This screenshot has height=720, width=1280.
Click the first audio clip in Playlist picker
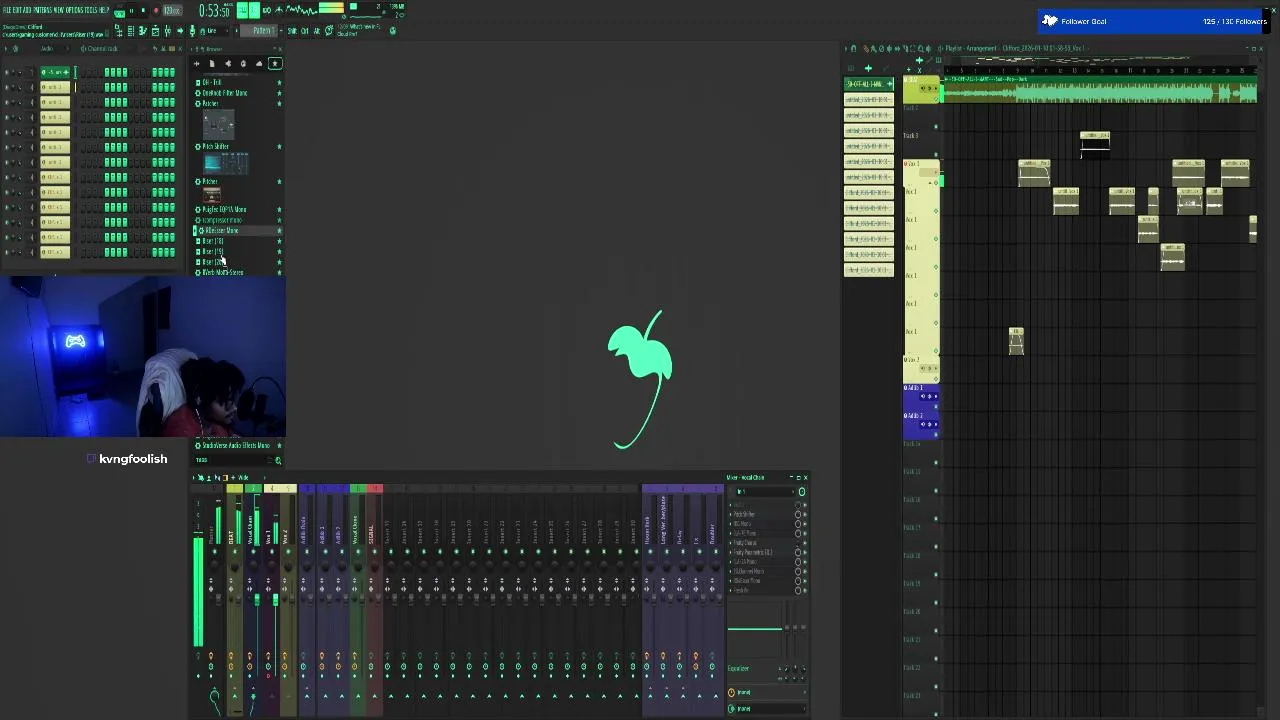[x=868, y=84]
